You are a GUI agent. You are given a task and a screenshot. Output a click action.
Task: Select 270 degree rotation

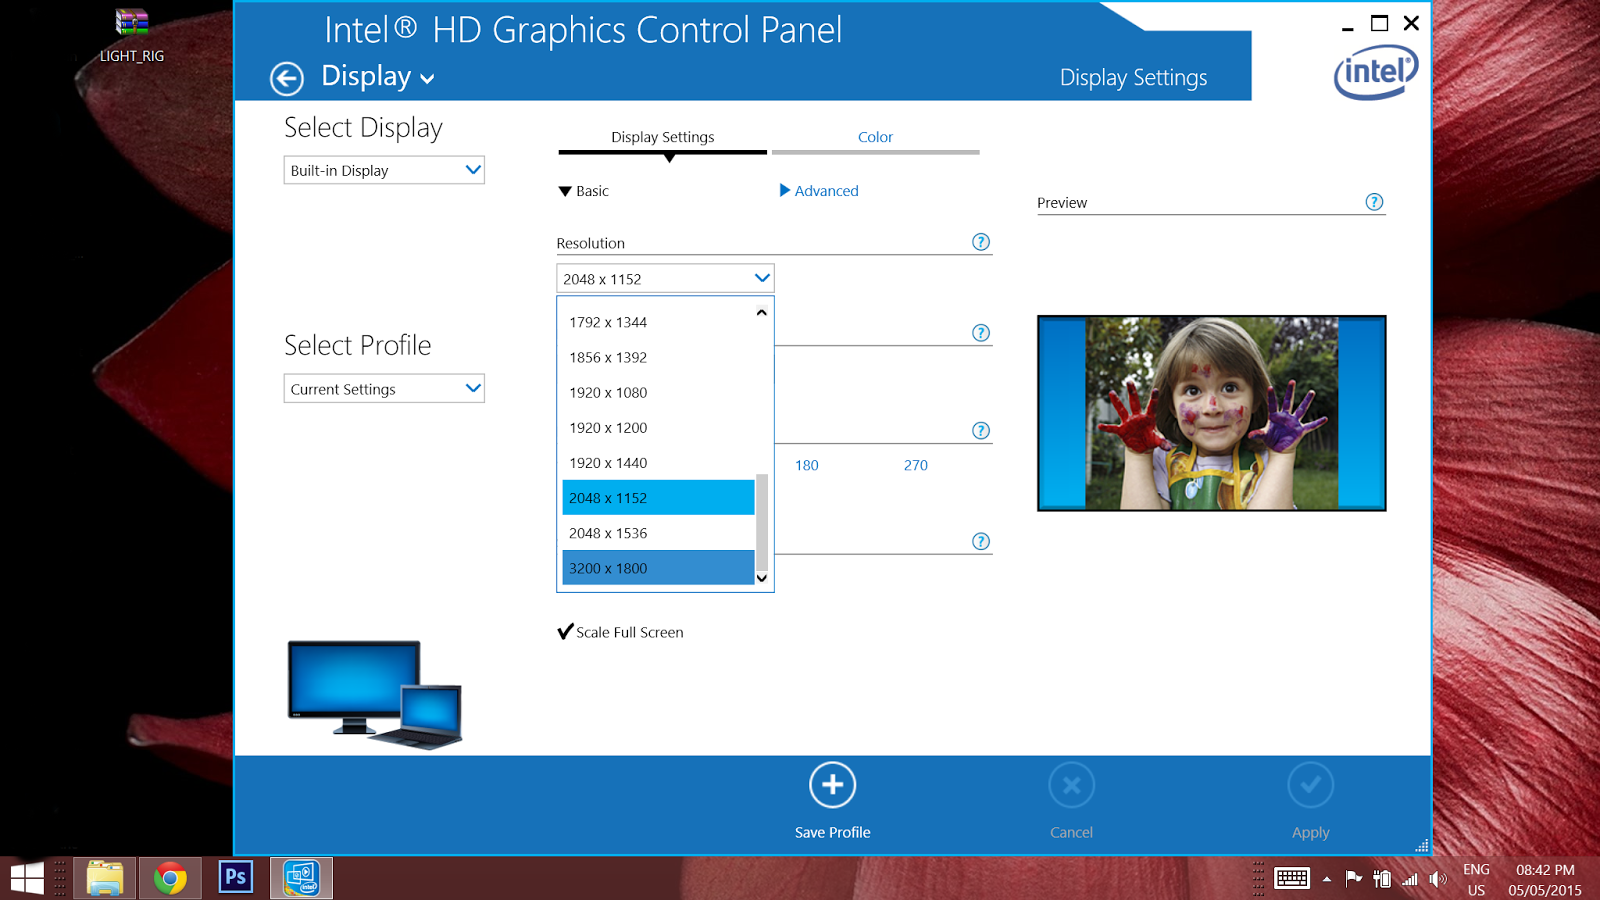tap(916, 465)
